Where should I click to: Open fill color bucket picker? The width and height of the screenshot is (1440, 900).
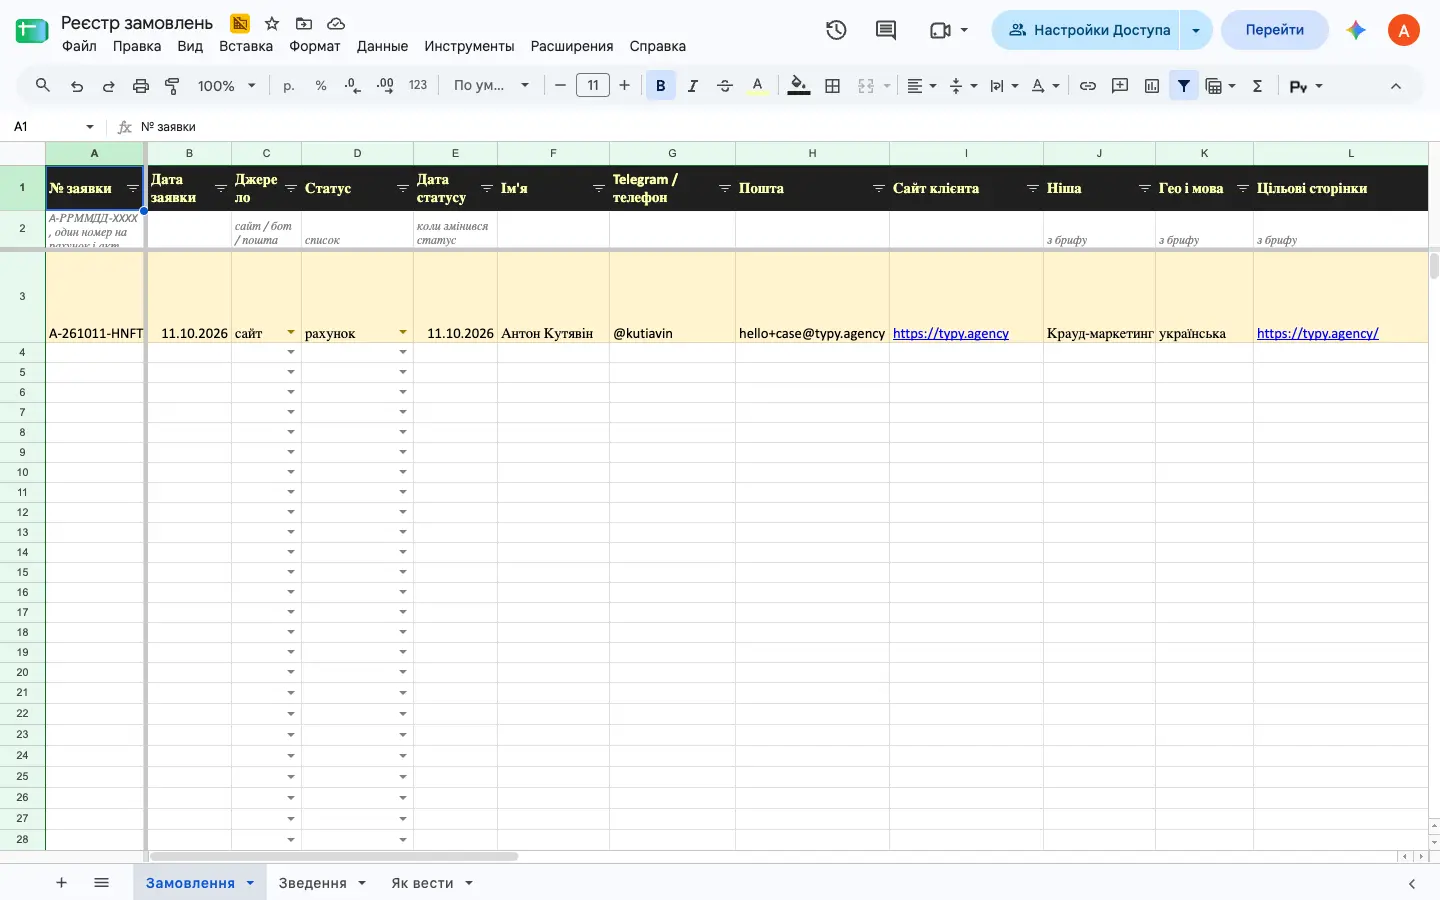pyautogui.click(x=798, y=86)
